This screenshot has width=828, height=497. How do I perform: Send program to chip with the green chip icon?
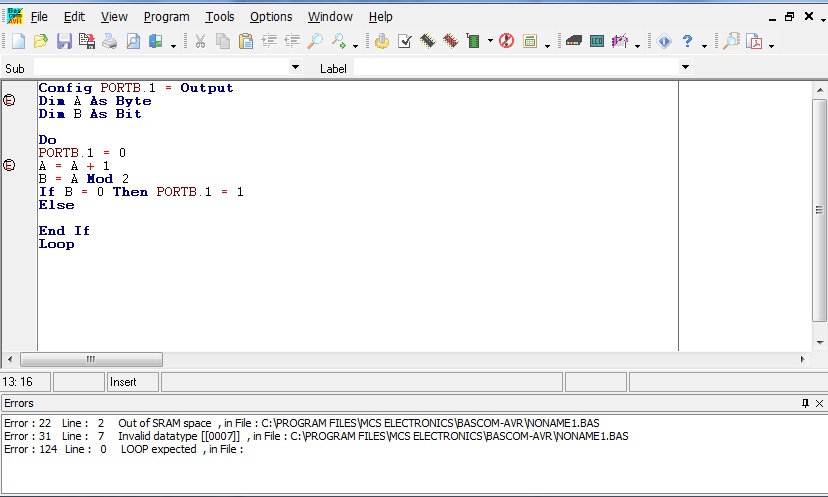tap(473, 41)
